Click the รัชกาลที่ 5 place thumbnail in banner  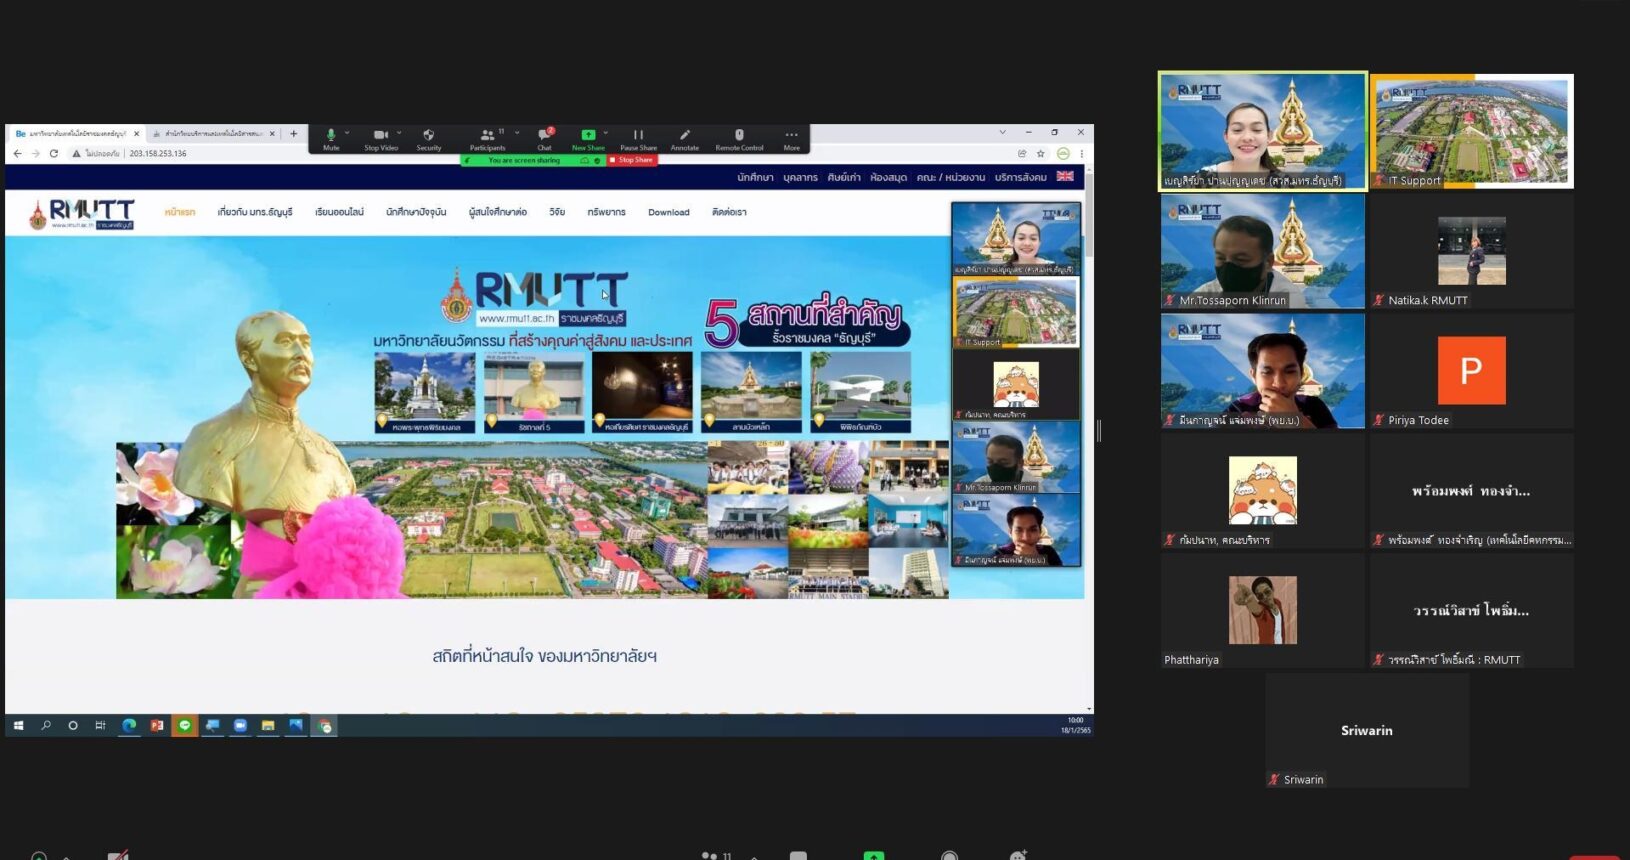point(534,393)
